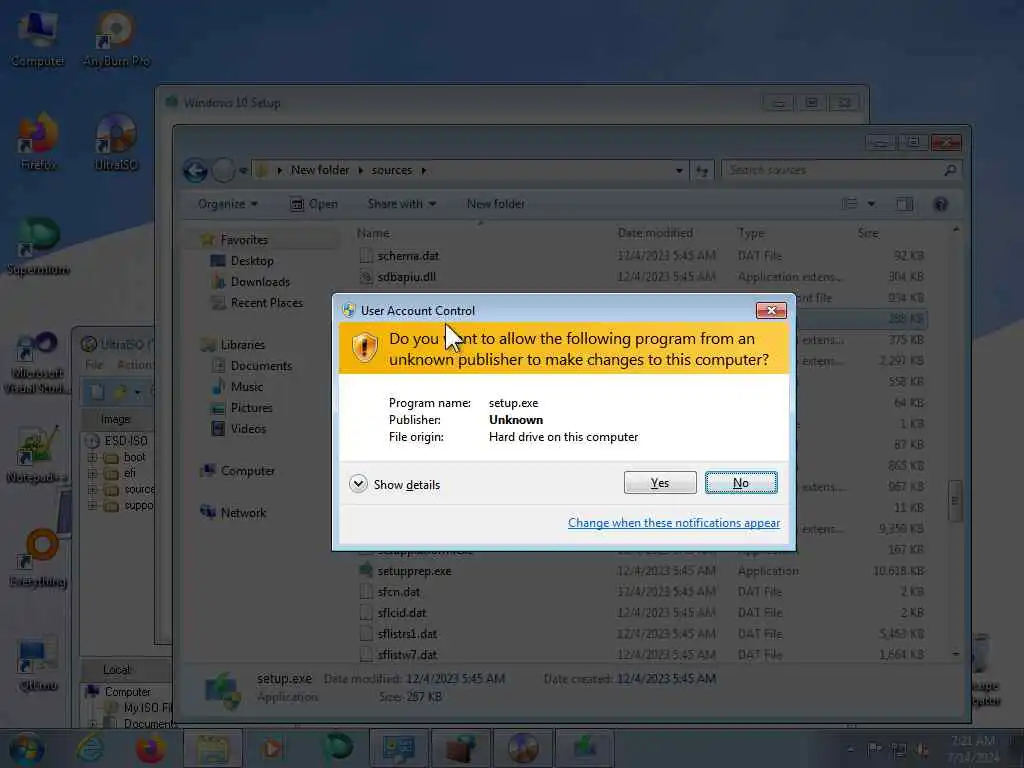Screen dimensions: 1024x768
Task: Click taskbar clock
Action: 972,749
